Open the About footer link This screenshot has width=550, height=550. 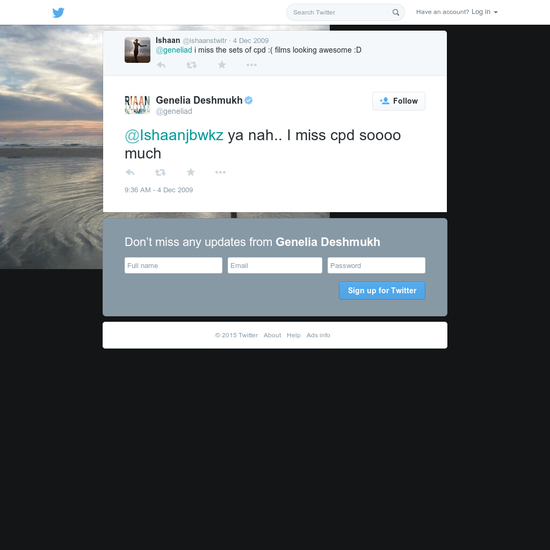point(272,335)
